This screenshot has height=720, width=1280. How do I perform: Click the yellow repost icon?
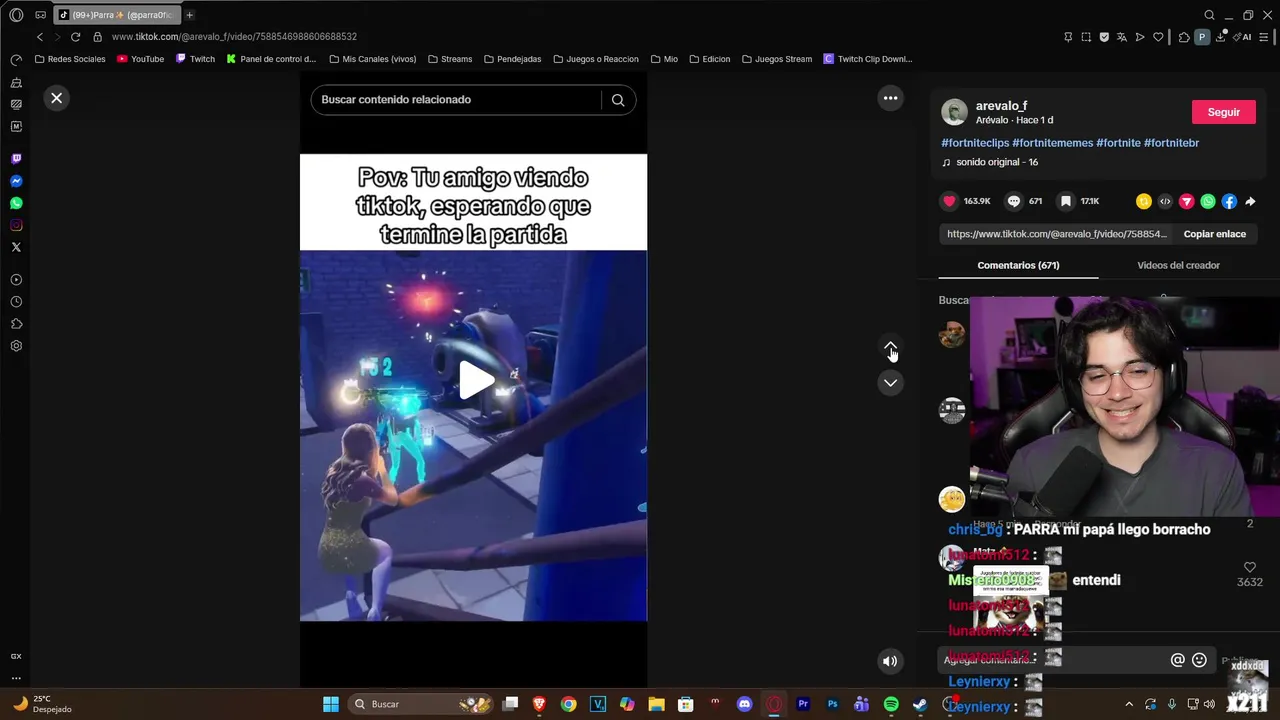point(1144,201)
